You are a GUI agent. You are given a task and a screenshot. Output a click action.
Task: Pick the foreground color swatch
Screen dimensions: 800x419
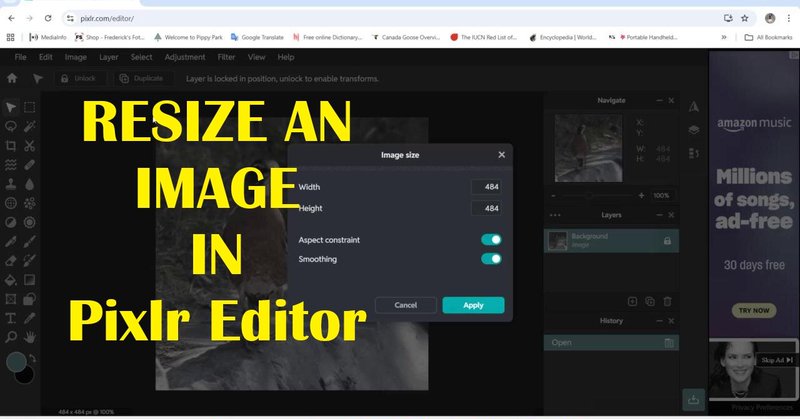[16, 361]
